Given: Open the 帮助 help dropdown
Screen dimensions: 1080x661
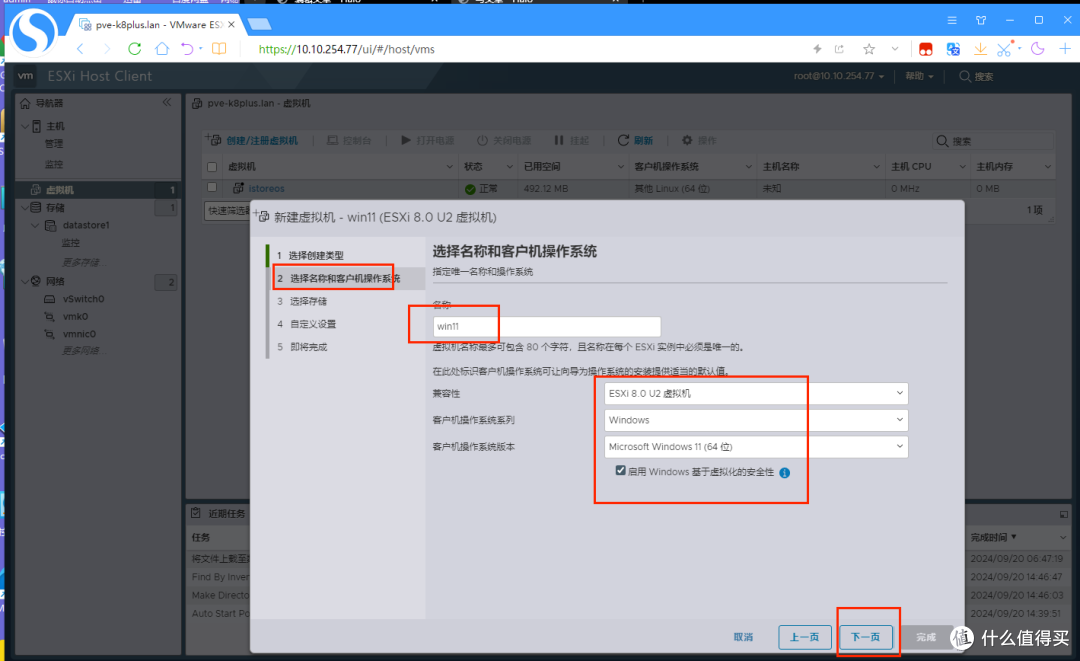Looking at the screenshot, I should pos(920,76).
